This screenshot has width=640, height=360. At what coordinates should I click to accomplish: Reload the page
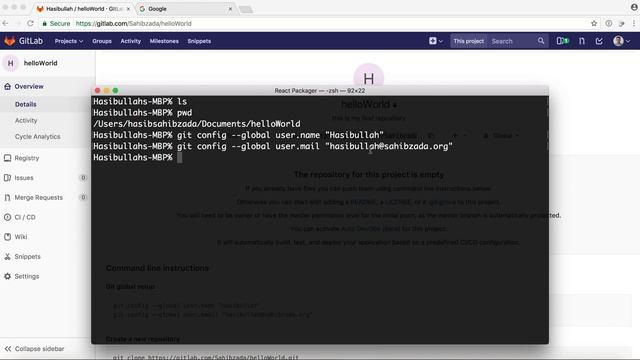point(30,24)
